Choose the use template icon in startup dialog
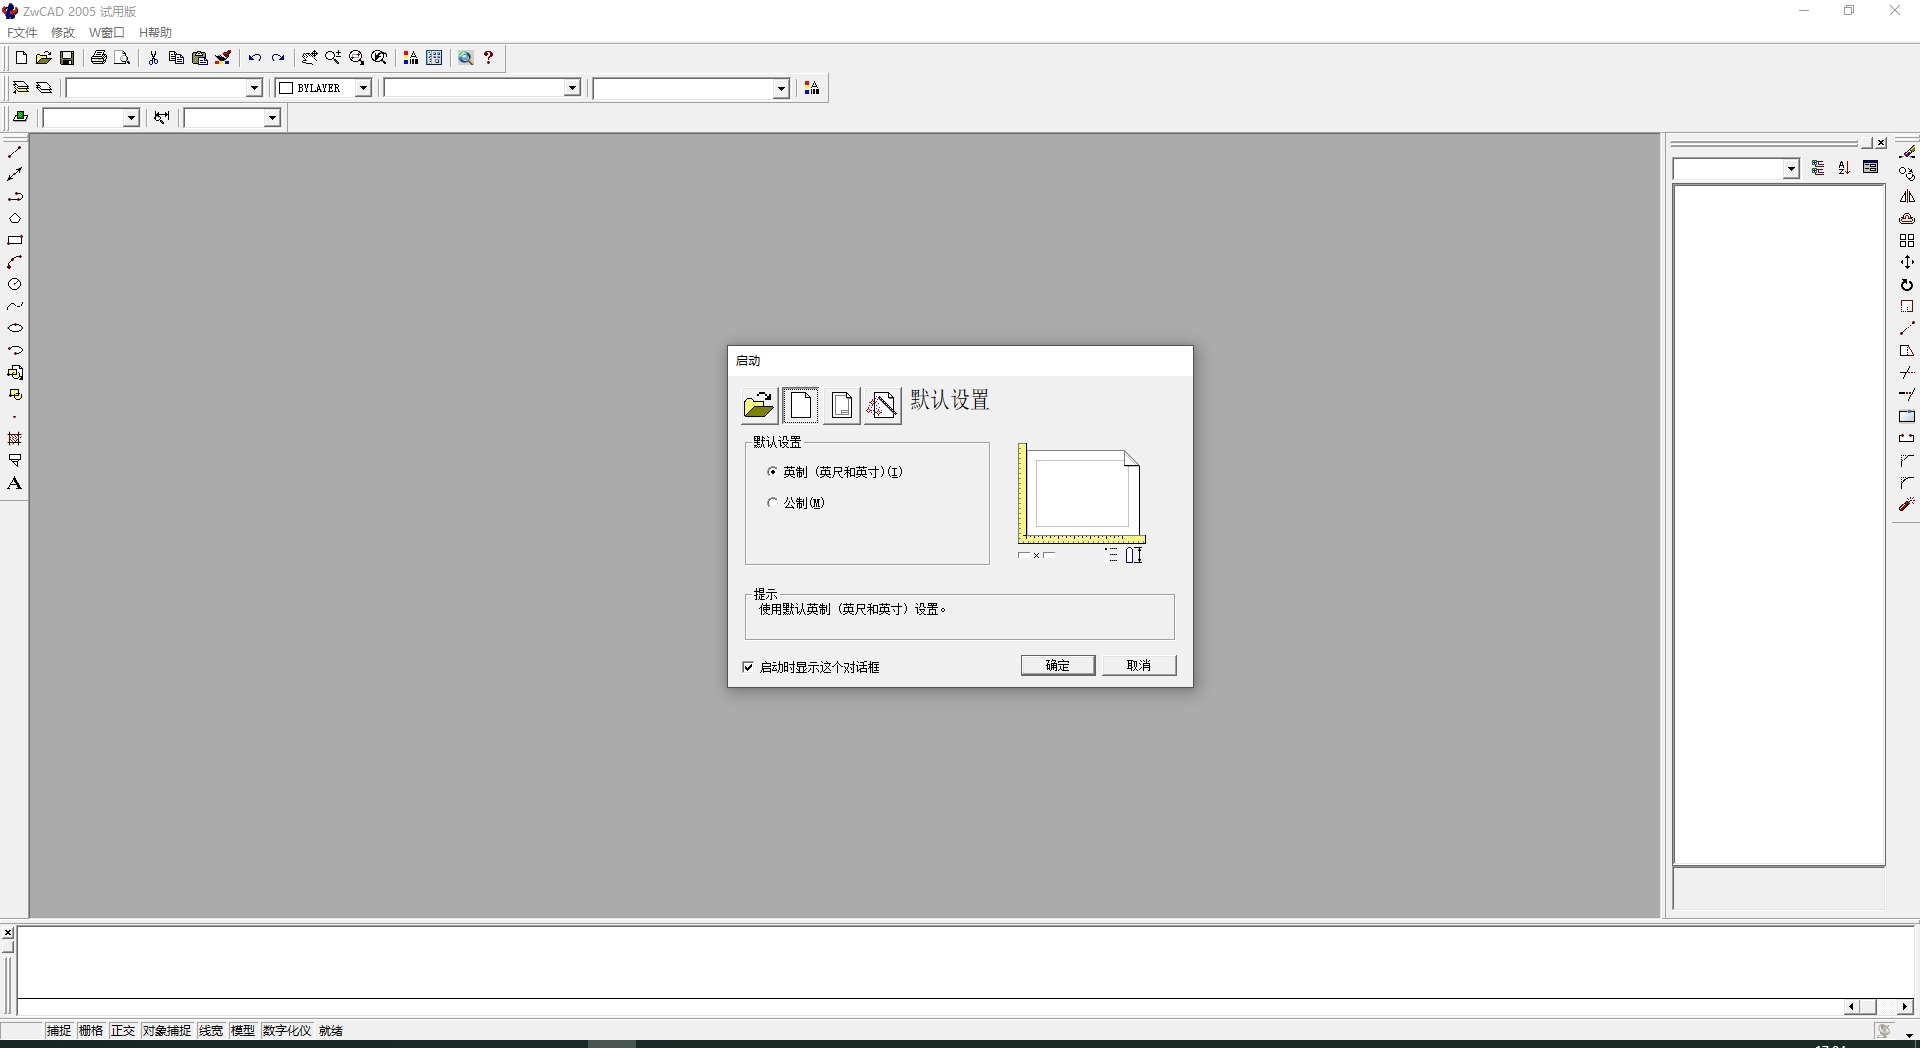 pos(842,405)
